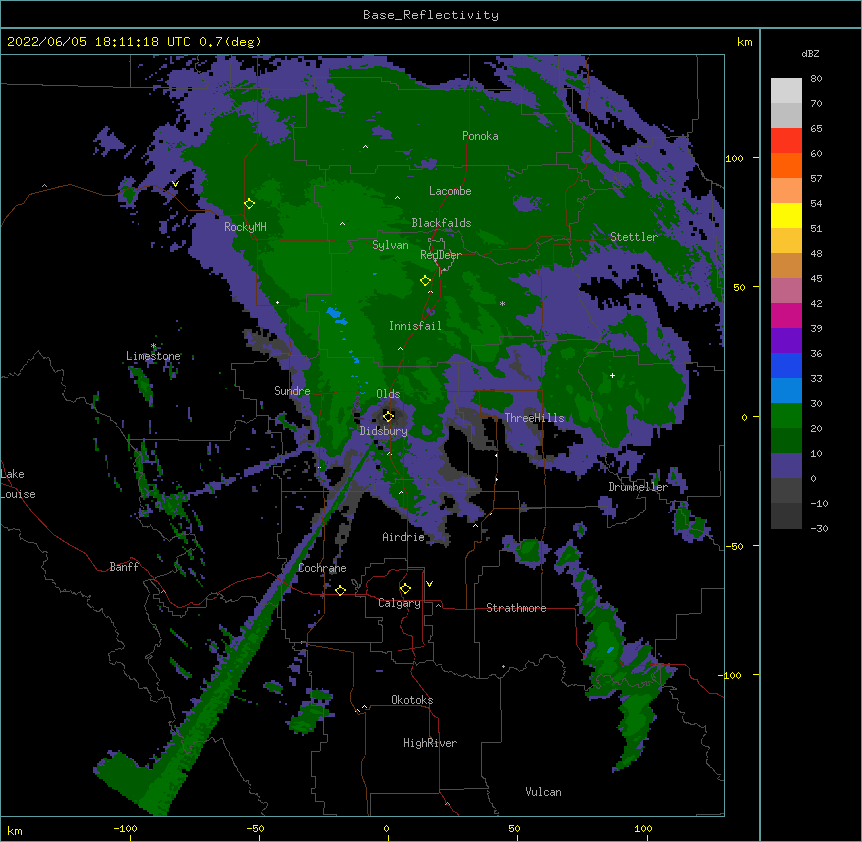
Task: Click the Lacombe city label
Action: coord(450,191)
